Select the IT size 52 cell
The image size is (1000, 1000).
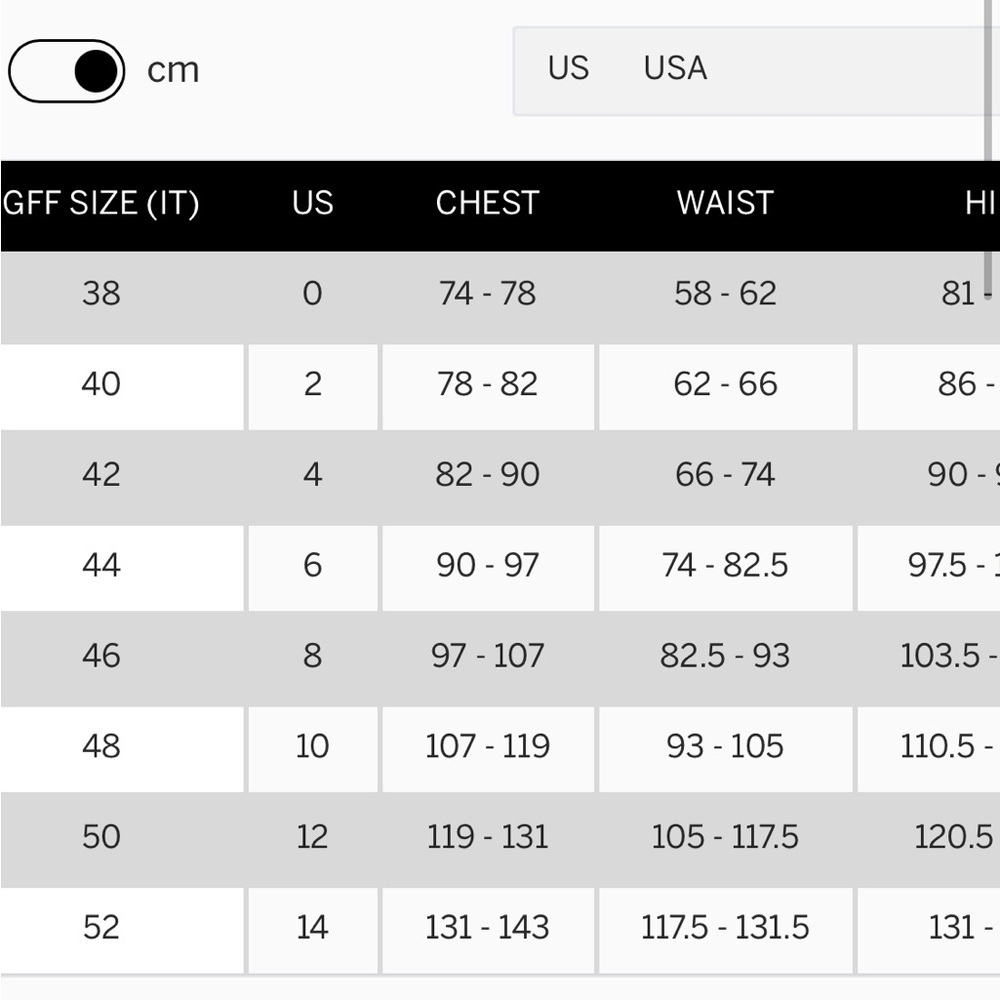pyautogui.click(x=101, y=928)
